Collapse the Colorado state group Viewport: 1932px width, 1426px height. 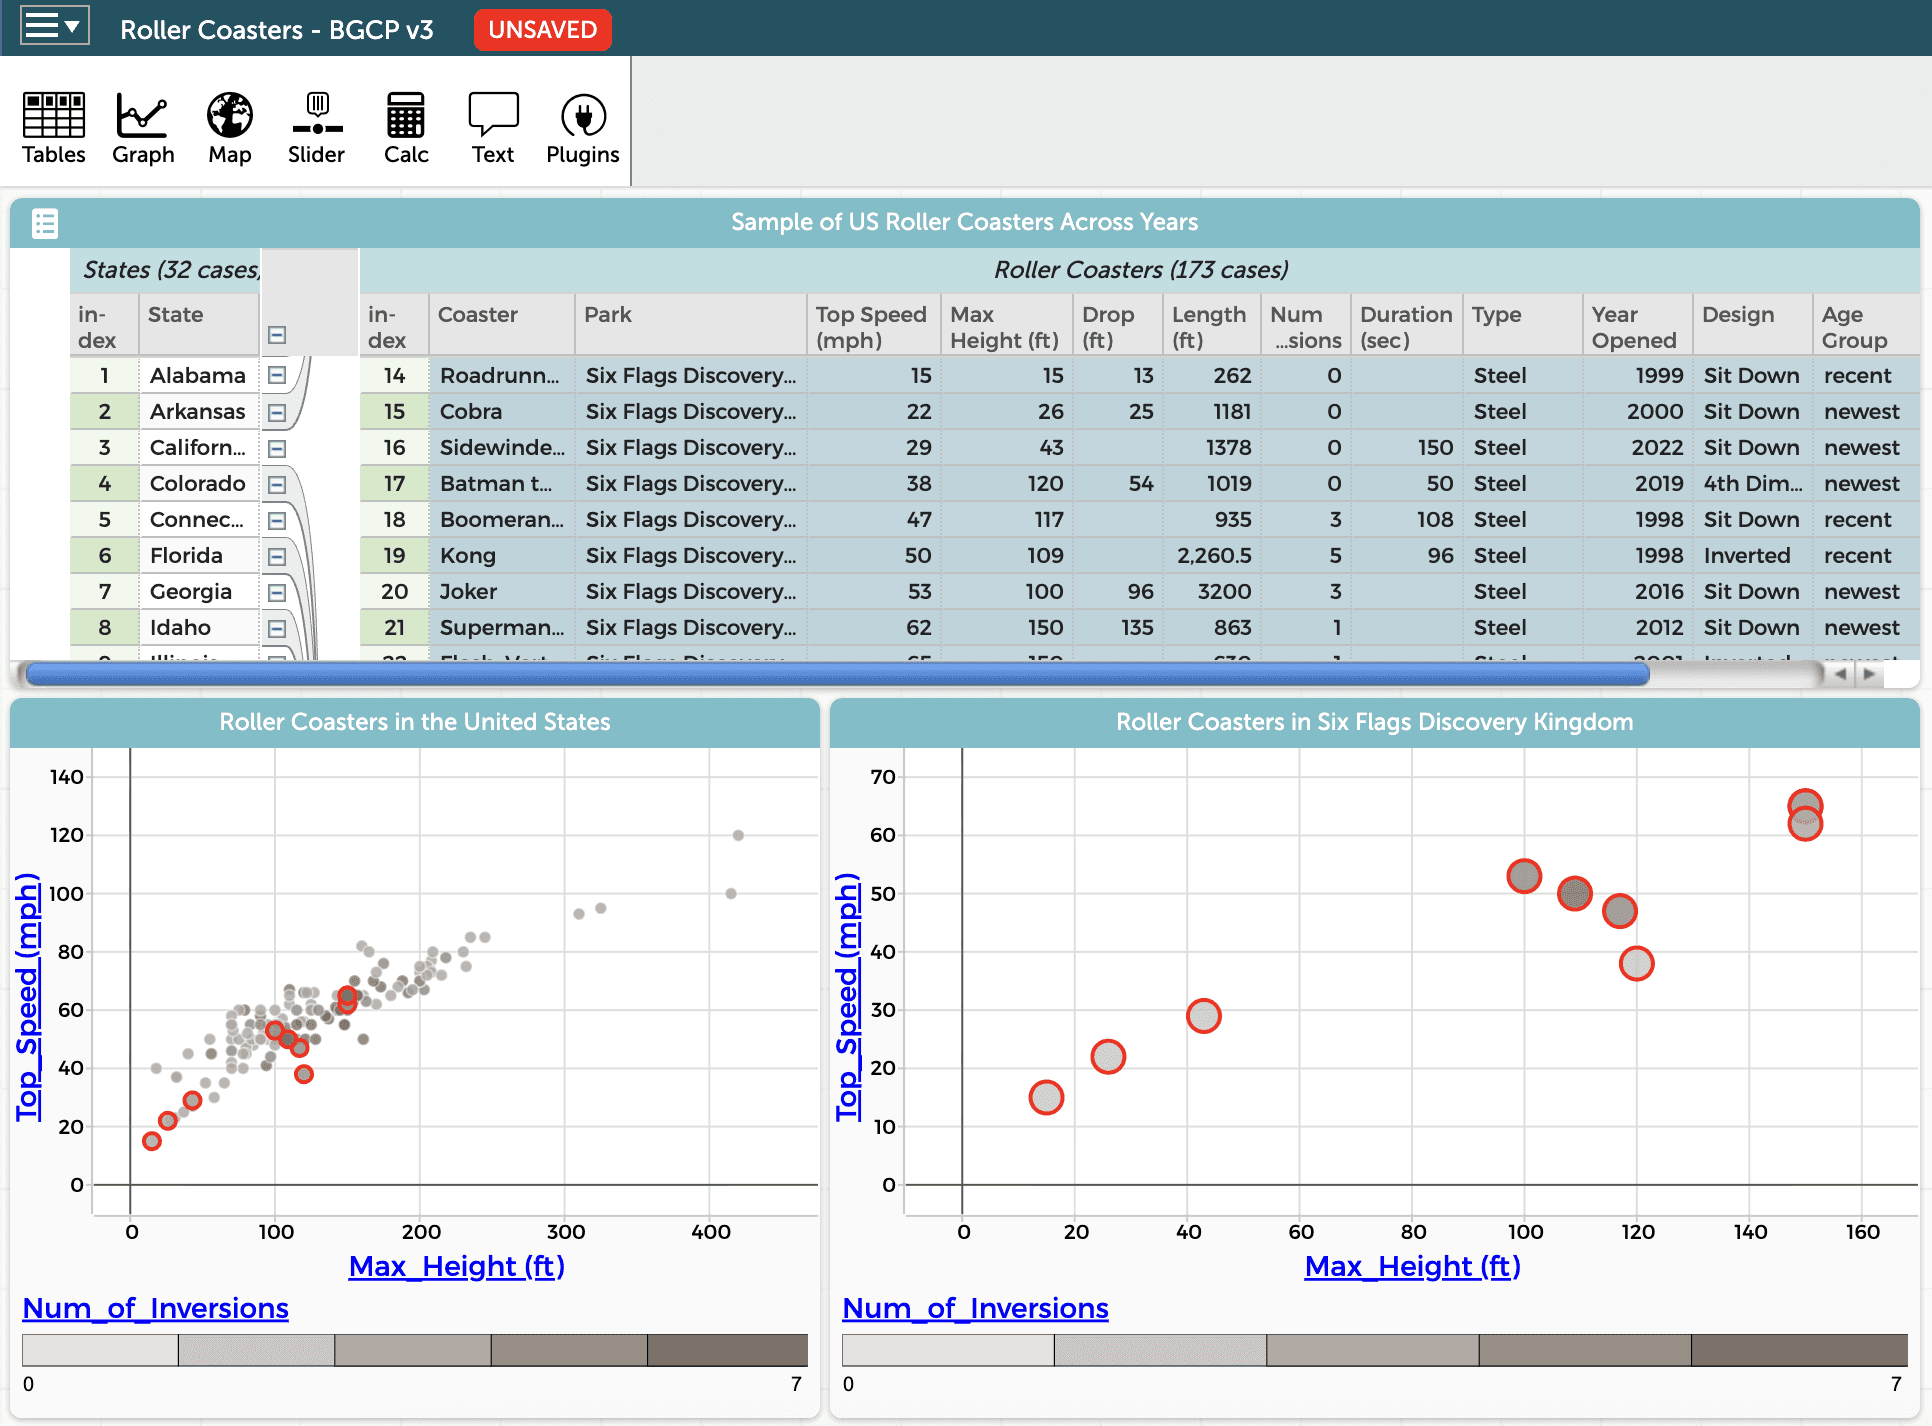[277, 484]
